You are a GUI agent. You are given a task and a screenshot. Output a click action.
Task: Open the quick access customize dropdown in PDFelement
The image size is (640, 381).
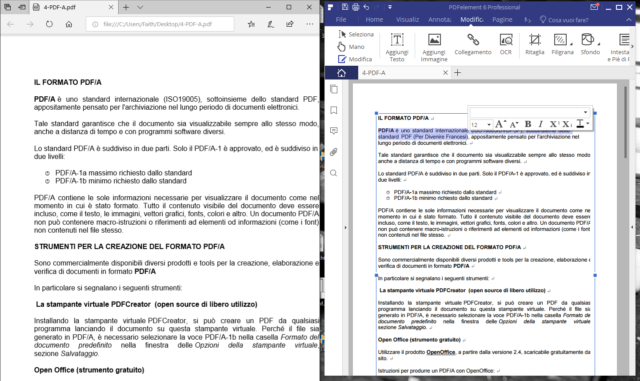click(x=390, y=7)
